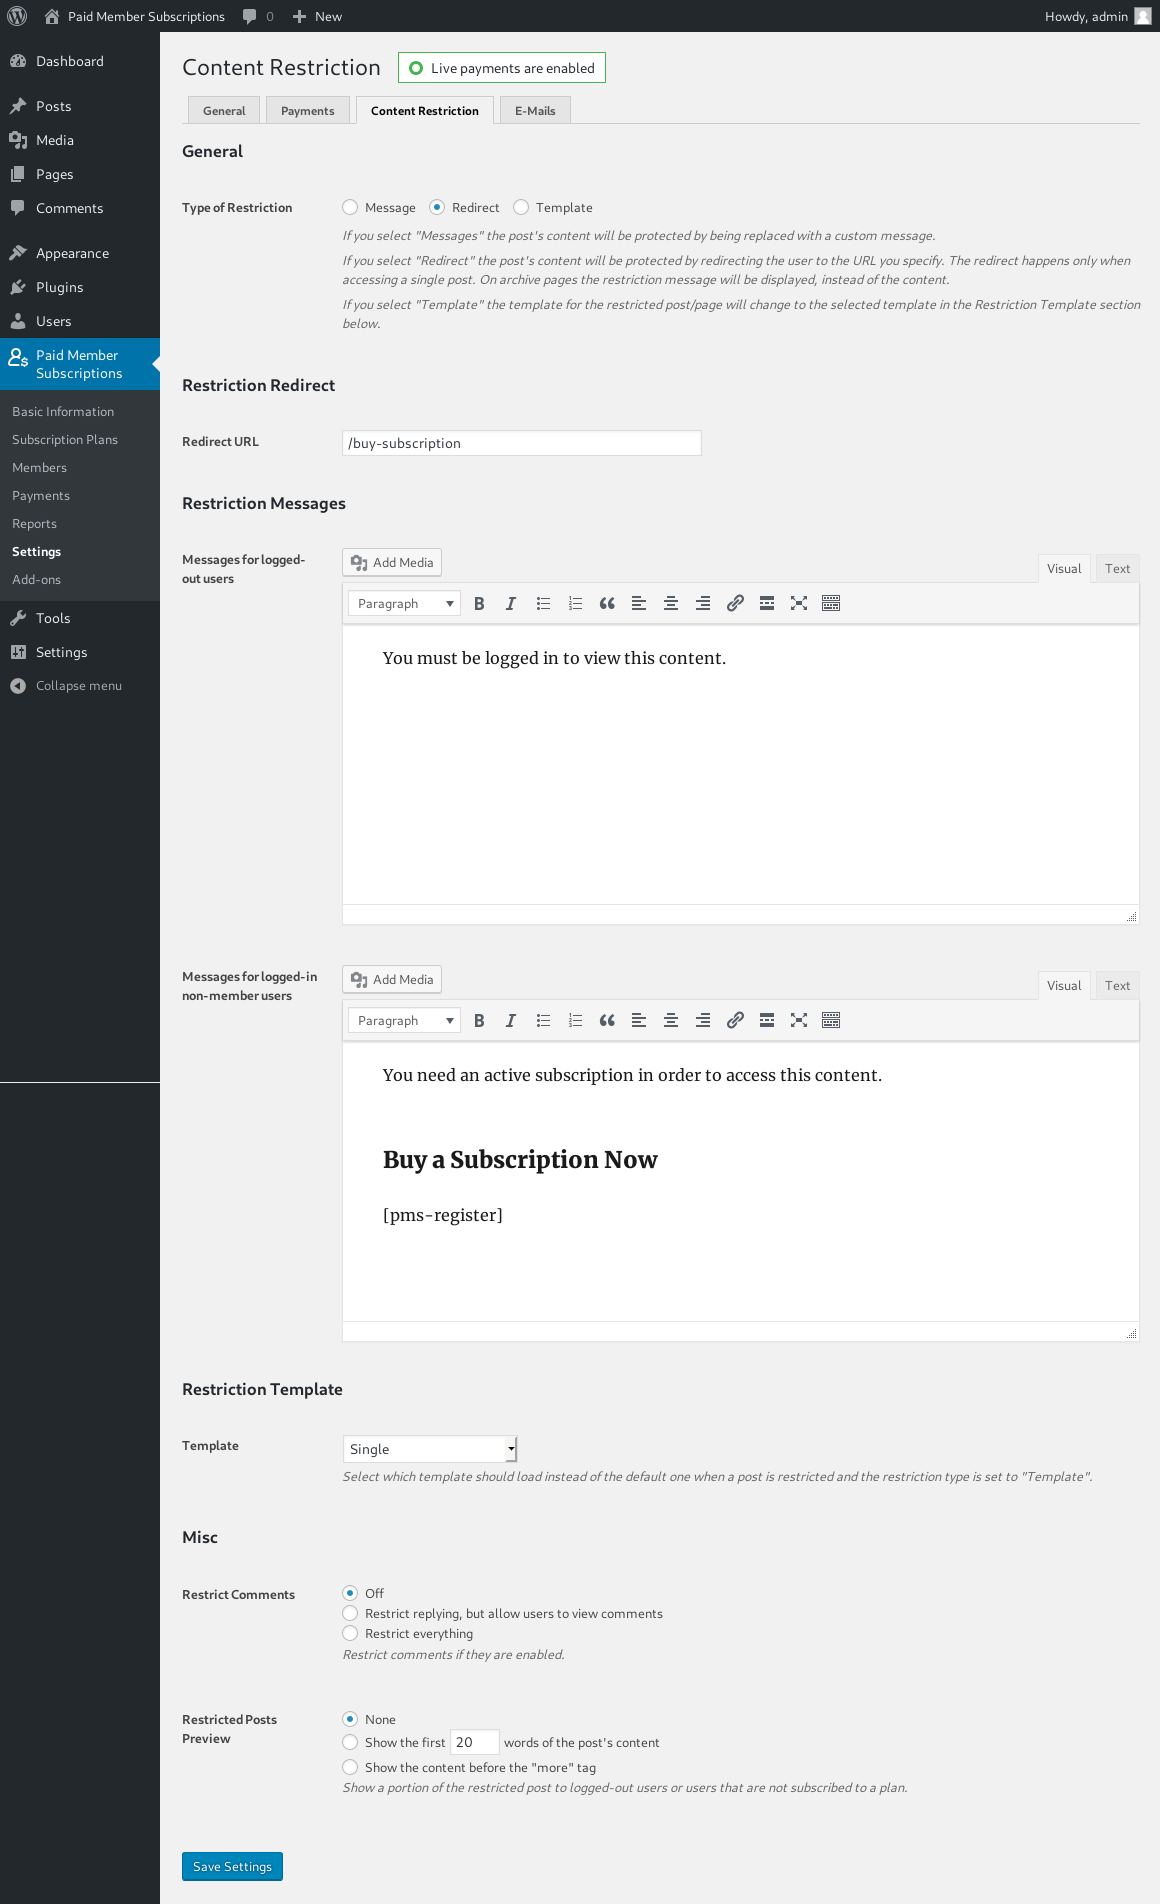Open the E-Mails settings tab
The image size is (1160, 1904).
[535, 110]
